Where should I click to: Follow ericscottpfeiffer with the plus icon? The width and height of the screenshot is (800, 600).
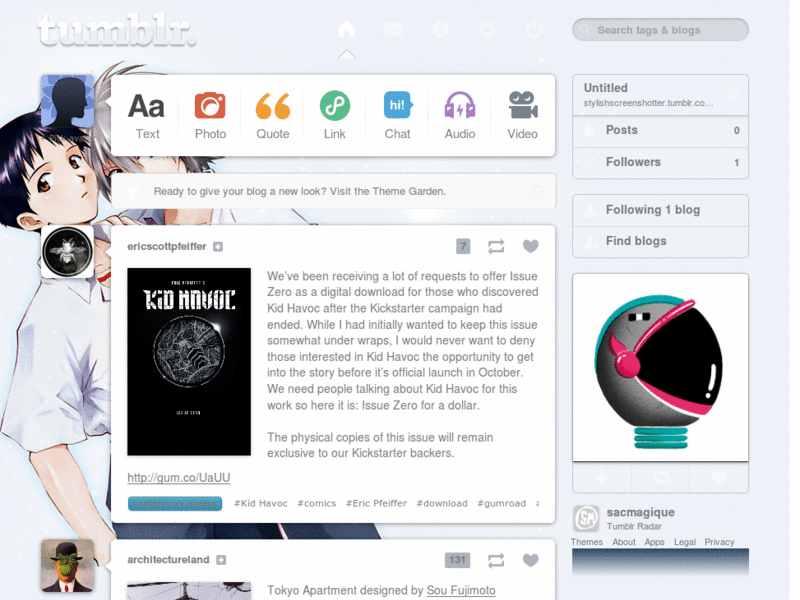[x=218, y=247]
